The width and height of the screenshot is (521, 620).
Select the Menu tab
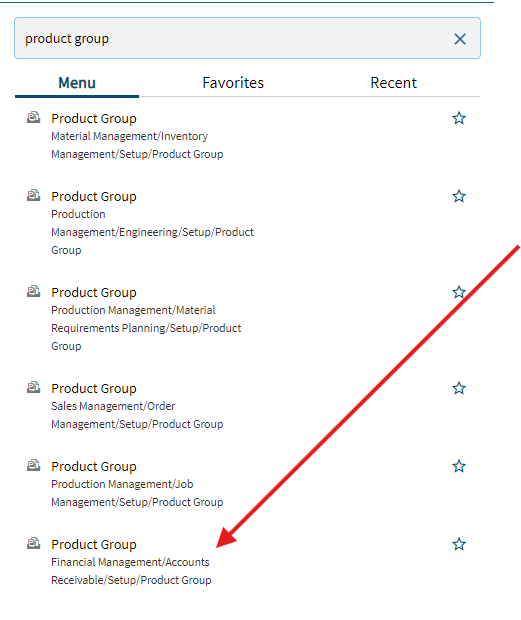tap(77, 83)
